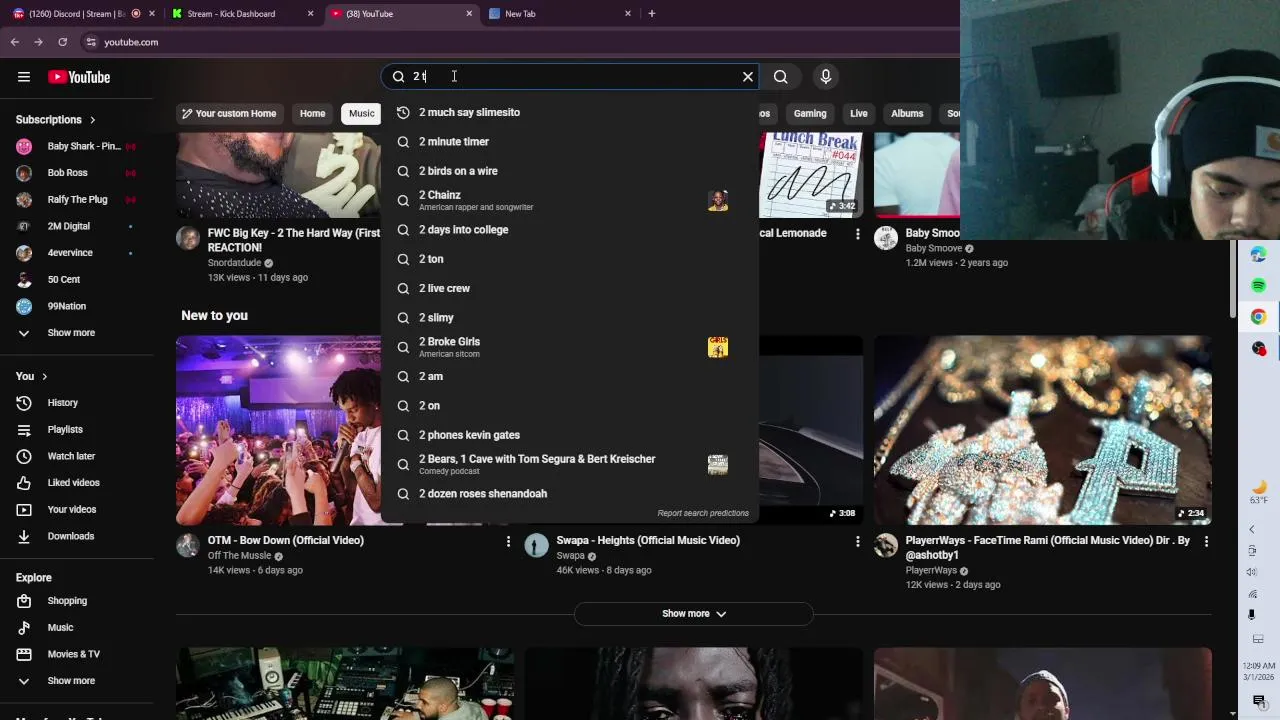Select suggestion "2 on"
Image resolution: width=1280 pixels, height=720 pixels.
[x=568, y=406]
